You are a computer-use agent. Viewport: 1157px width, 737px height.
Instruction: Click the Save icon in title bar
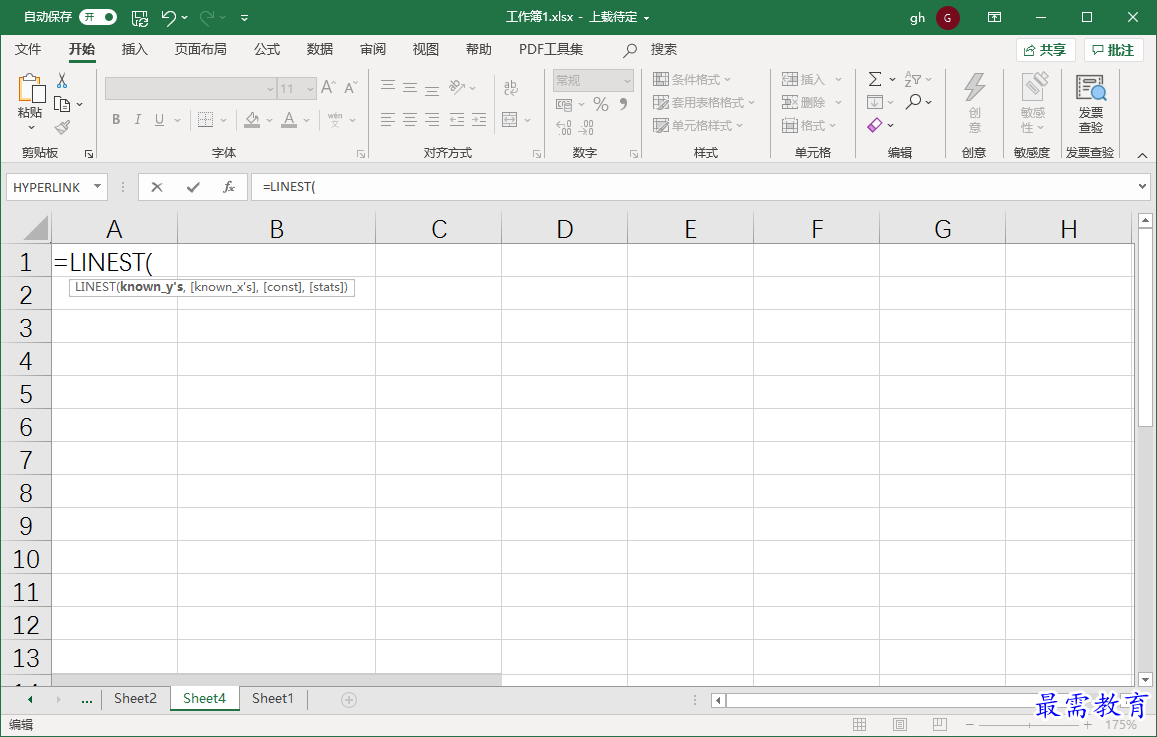click(139, 18)
